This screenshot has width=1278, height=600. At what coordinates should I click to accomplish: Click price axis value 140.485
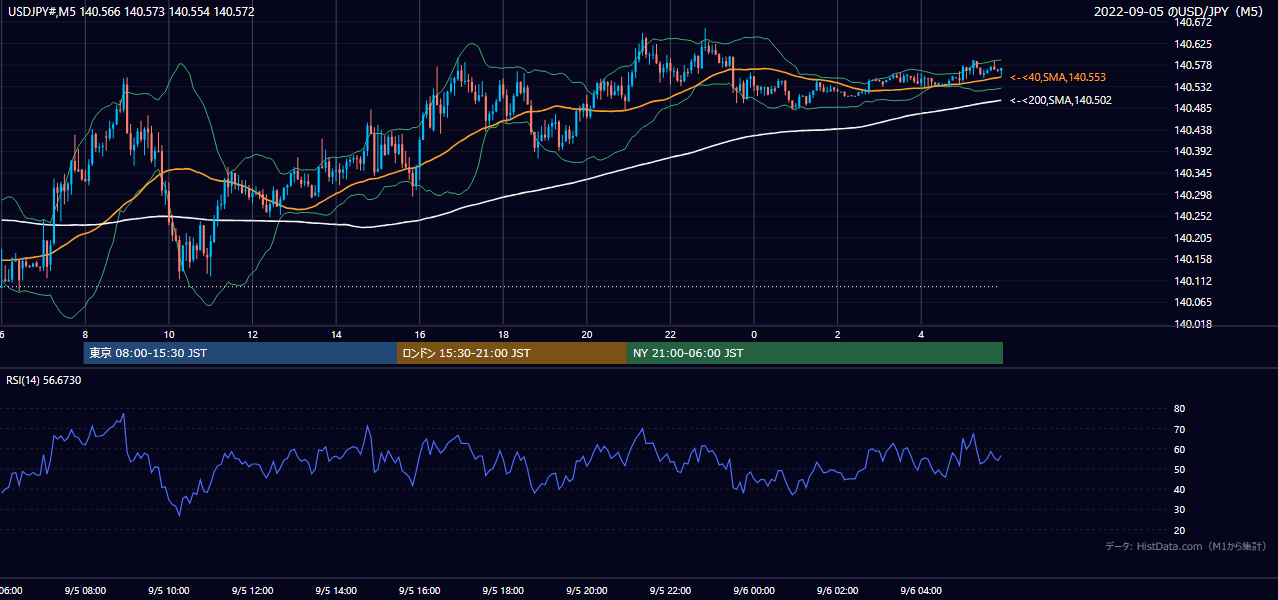tap(1193, 108)
